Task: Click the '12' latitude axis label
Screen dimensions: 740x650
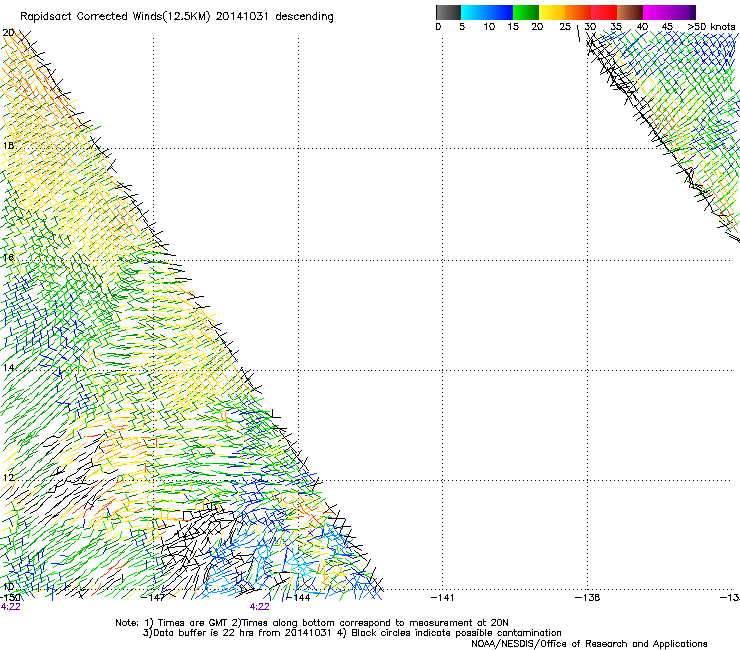Action: tap(8, 478)
